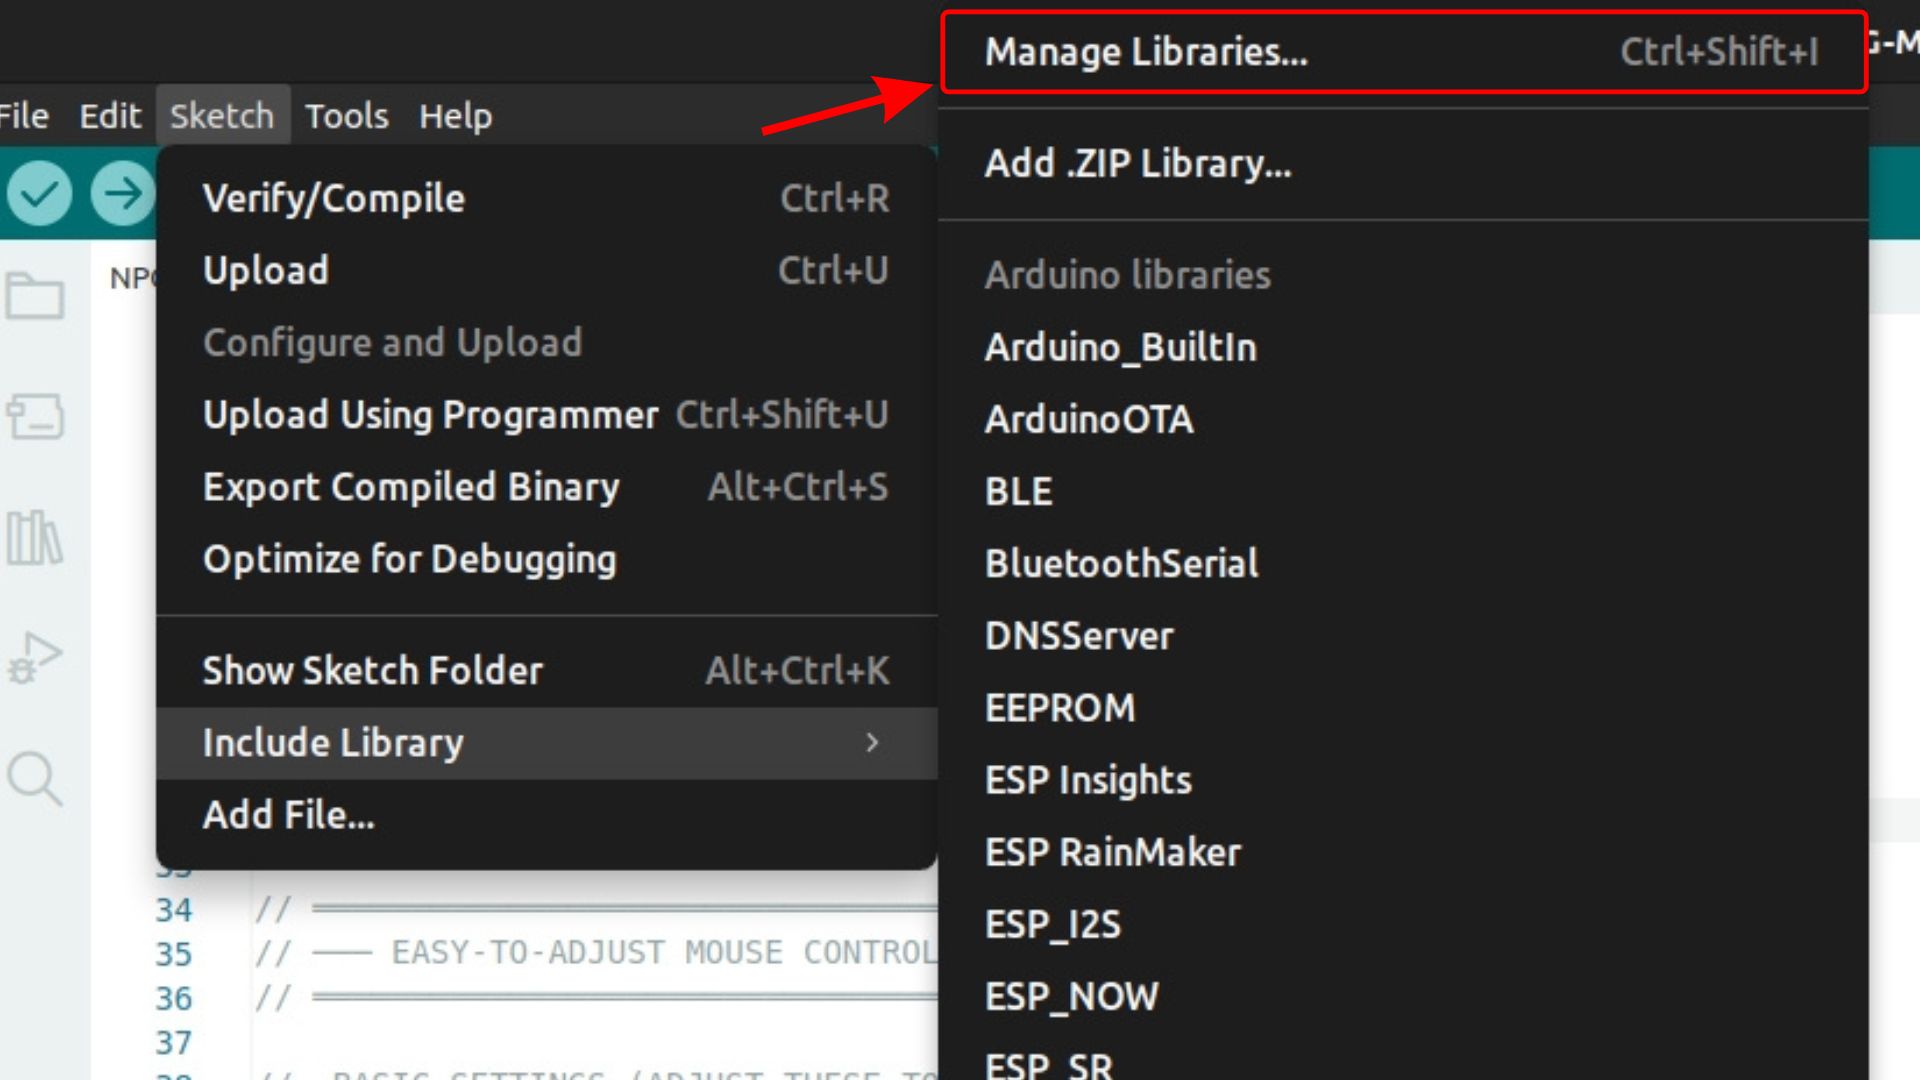Include the Arduino_BuiltIn library

1404,347
